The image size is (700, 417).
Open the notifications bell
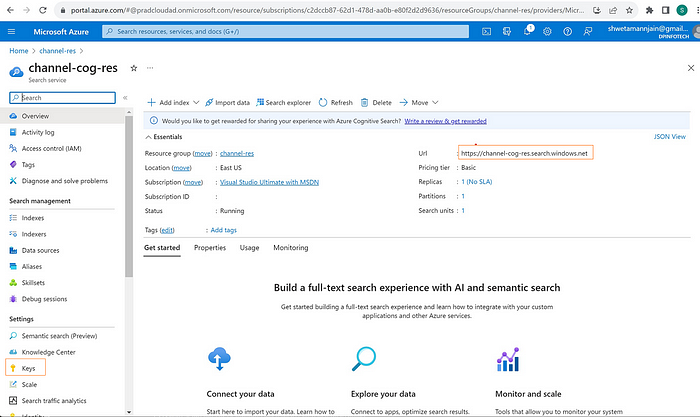528,31
